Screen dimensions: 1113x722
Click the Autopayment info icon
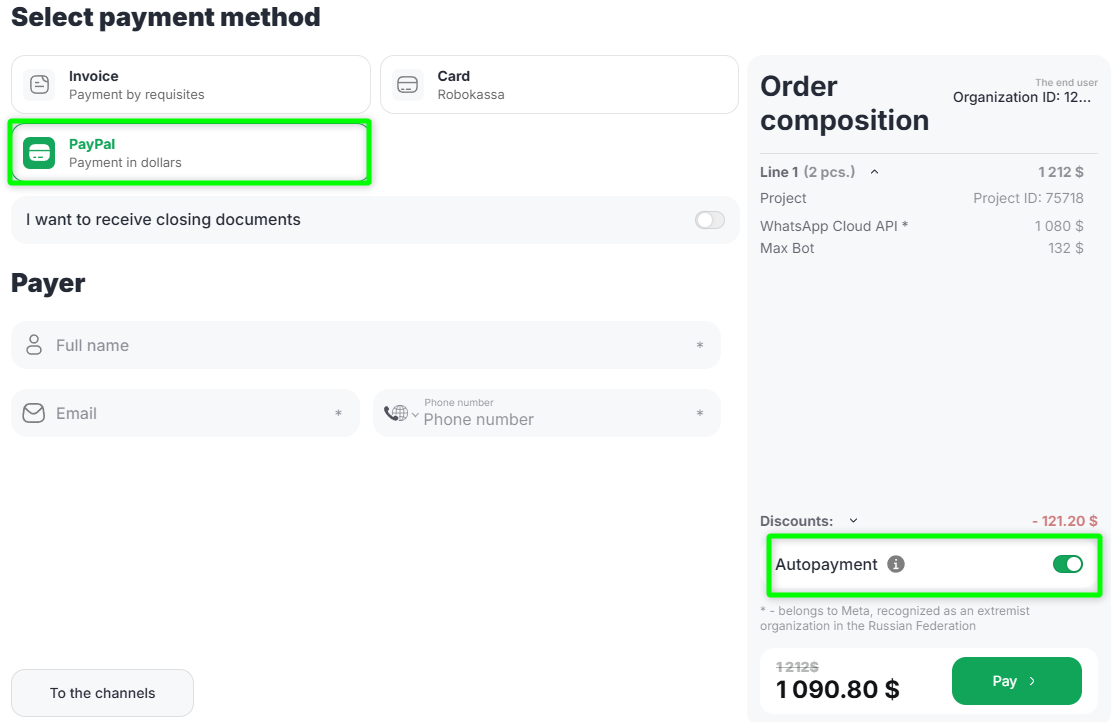896,564
